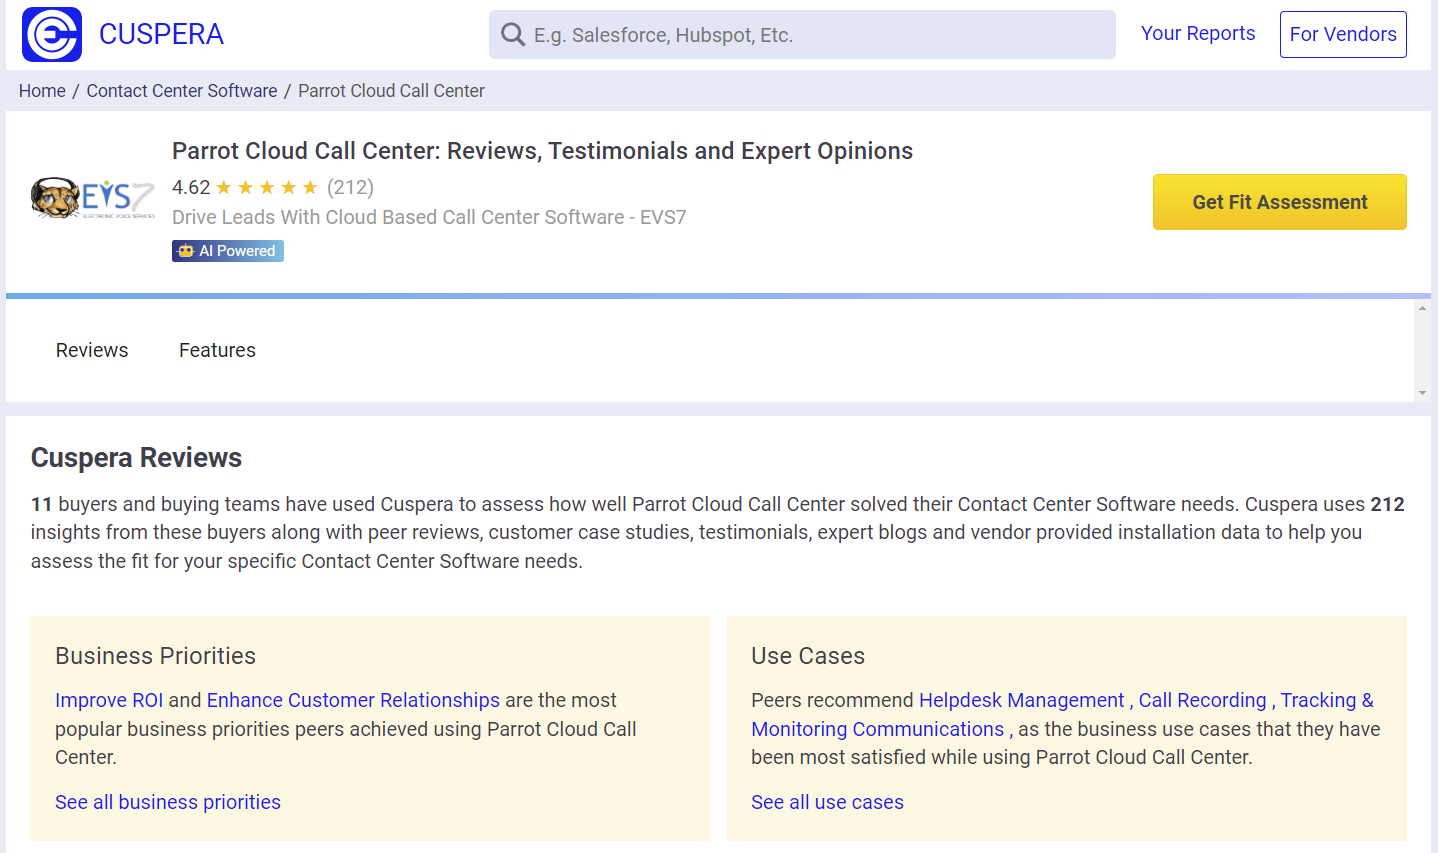Open the Reviews tab
The image size is (1438, 853).
(92, 350)
